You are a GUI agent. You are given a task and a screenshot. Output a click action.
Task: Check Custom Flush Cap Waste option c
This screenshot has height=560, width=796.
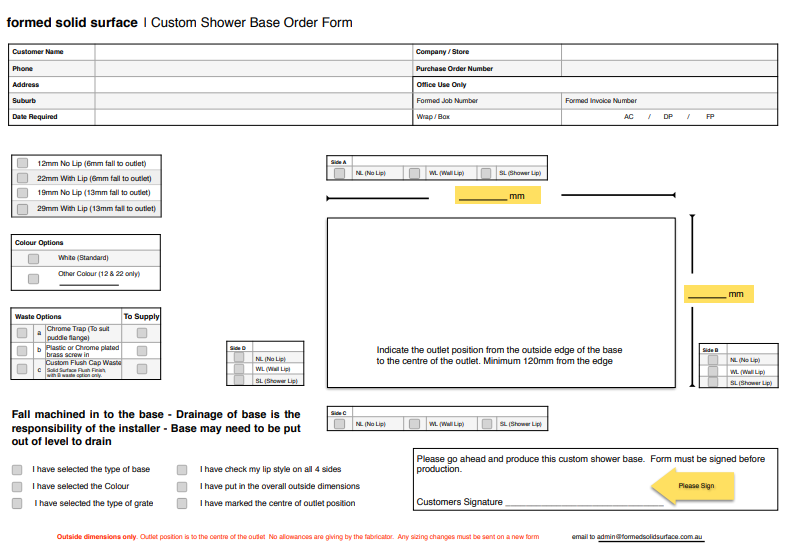(22, 369)
